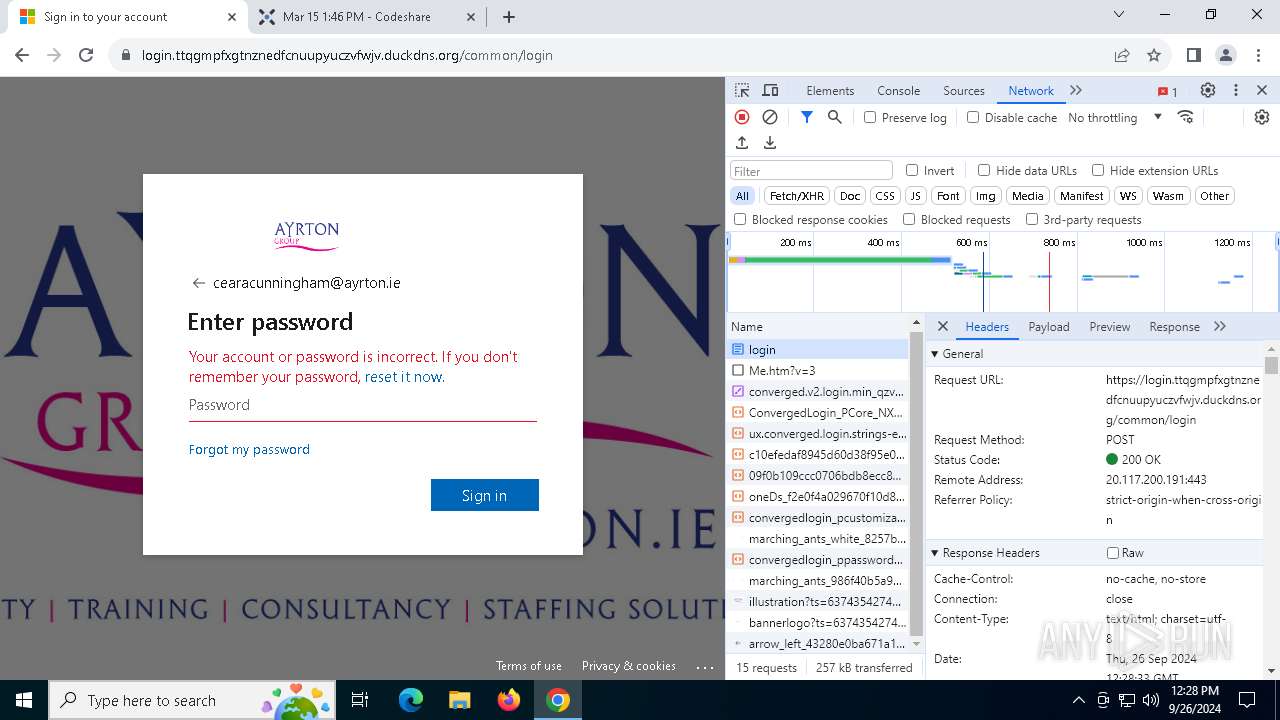
Task: Check Blocked response cookies
Action: tap(740, 219)
